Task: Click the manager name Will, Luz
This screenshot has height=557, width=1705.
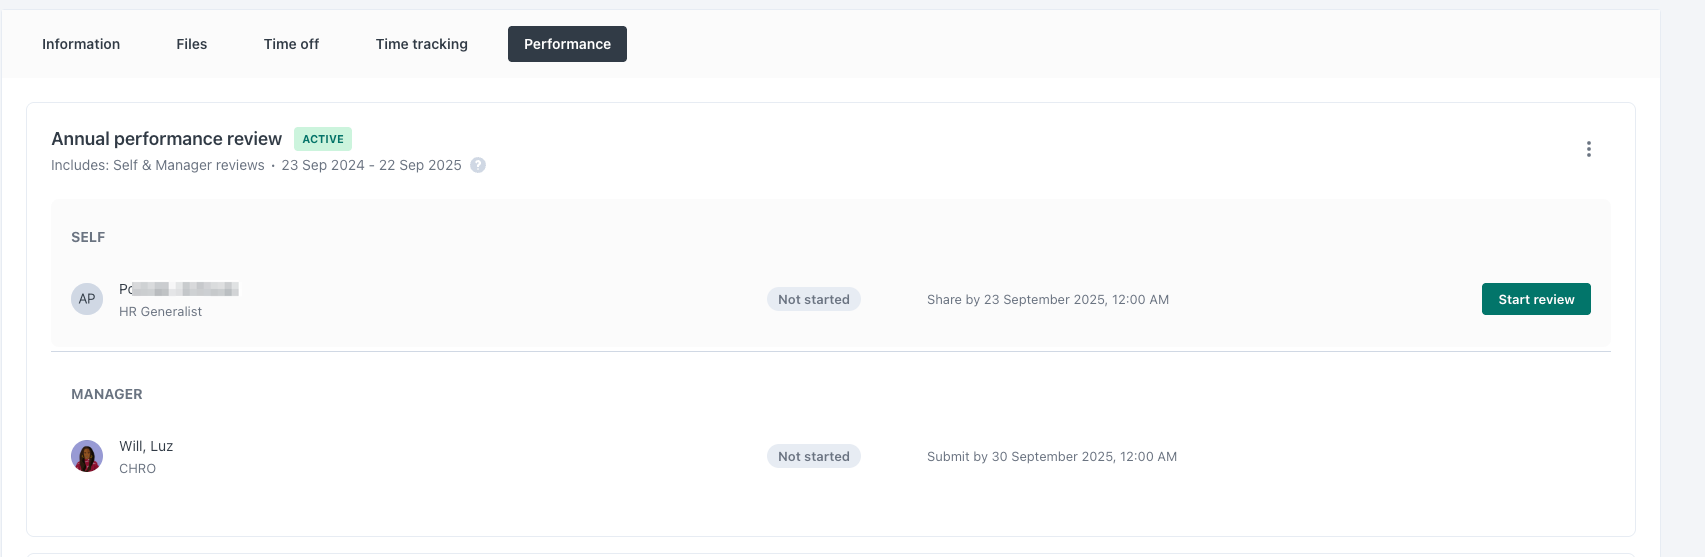Action: coord(146,446)
